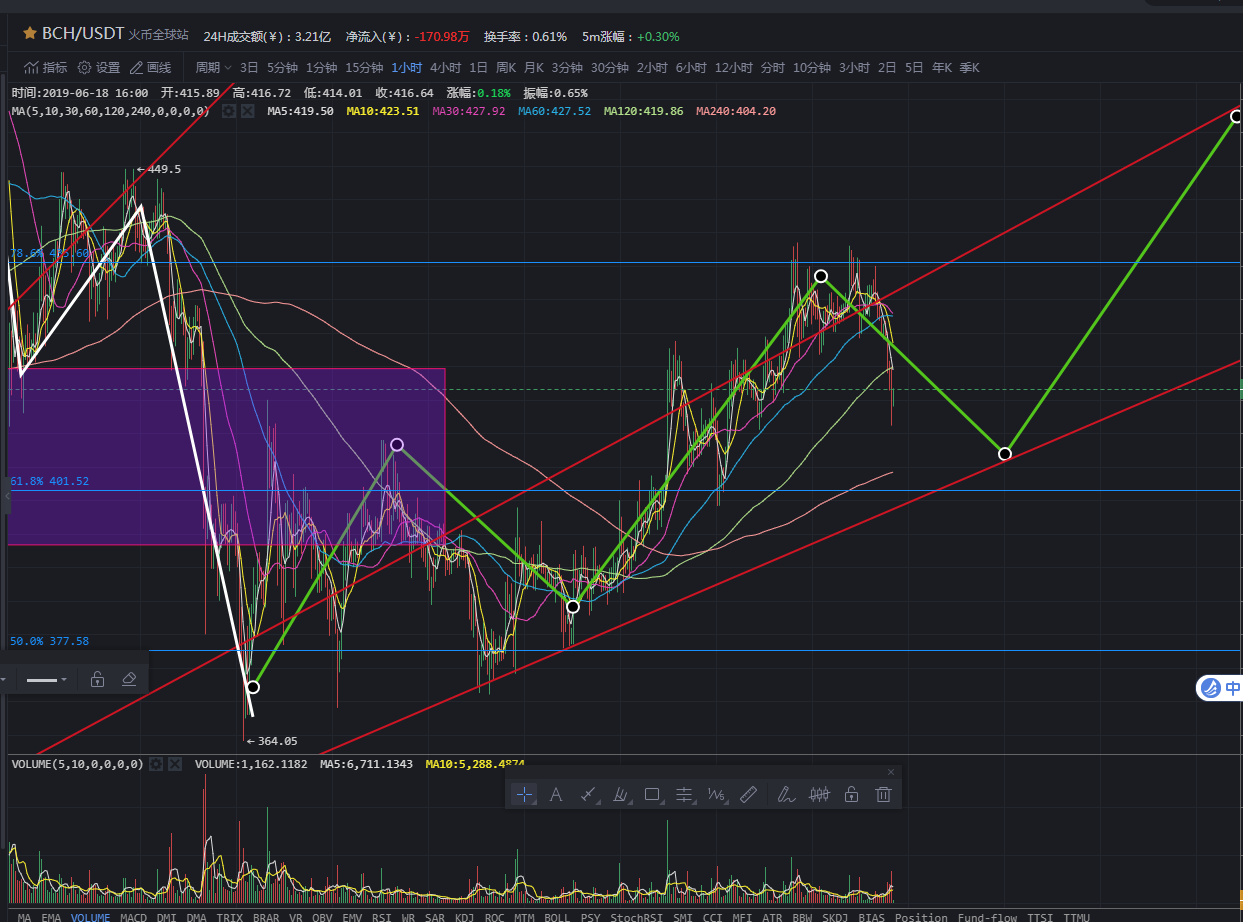Select the green wave endpoint near 449.5 channel top-right

click(1236, 116)
